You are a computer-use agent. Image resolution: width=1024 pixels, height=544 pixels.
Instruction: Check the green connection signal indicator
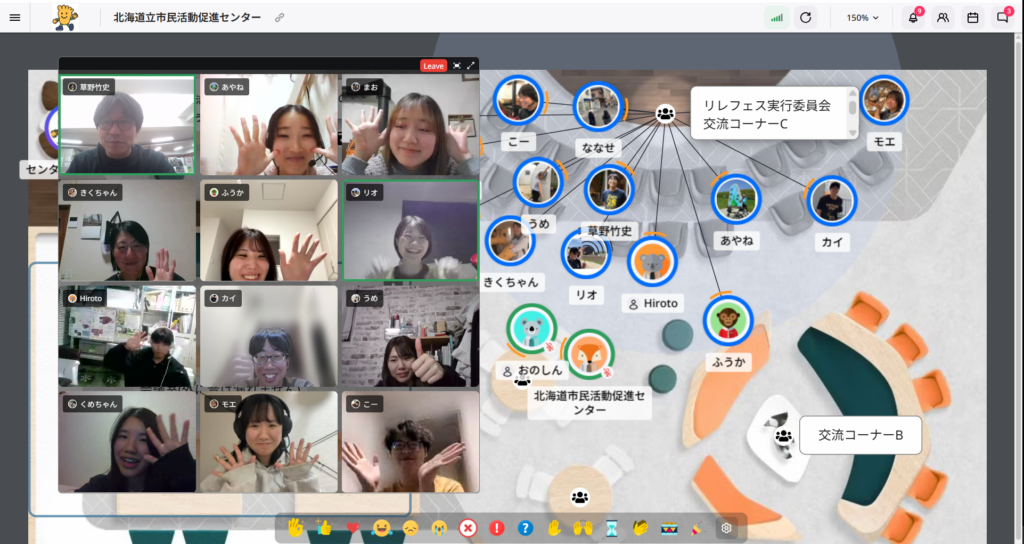[777, 17]
